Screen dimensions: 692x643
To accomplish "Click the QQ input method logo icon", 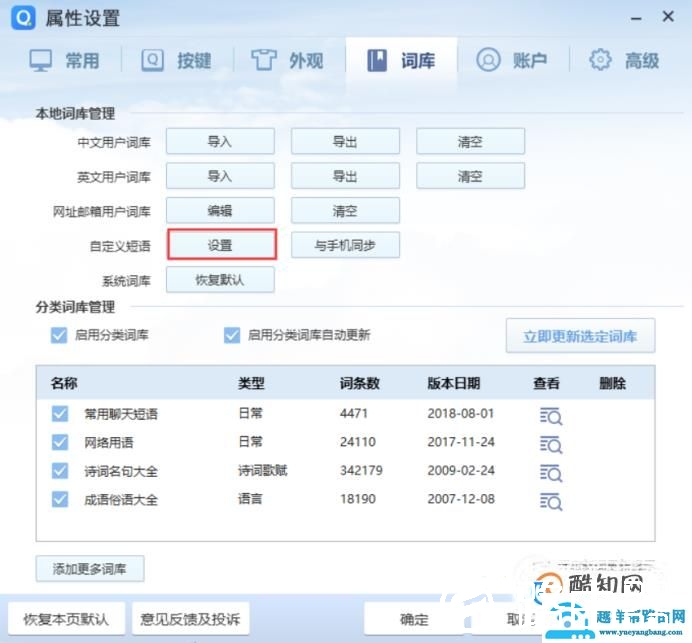I will pos(23,18).
